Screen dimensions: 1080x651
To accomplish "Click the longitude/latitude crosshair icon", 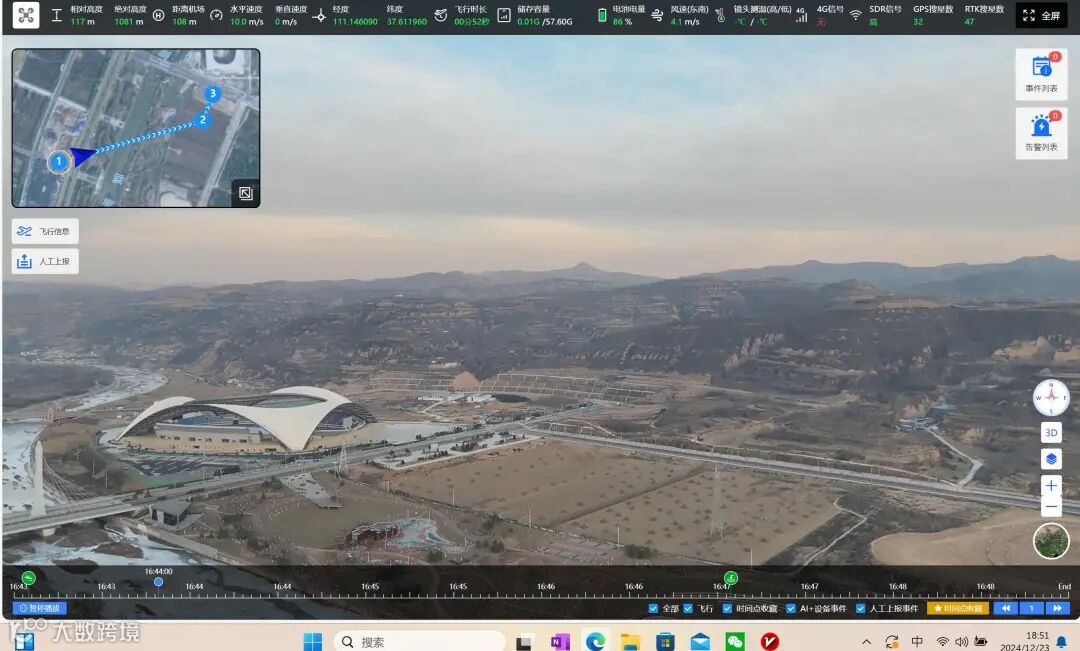I will [319, 15].
